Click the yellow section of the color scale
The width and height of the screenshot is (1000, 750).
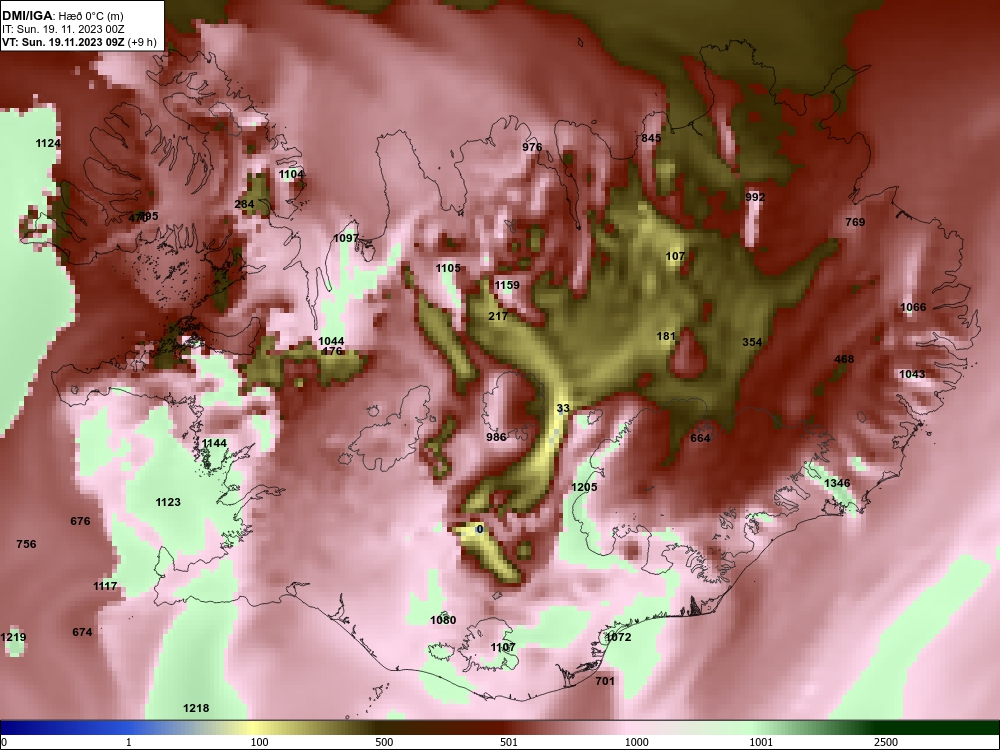point(255,728)
